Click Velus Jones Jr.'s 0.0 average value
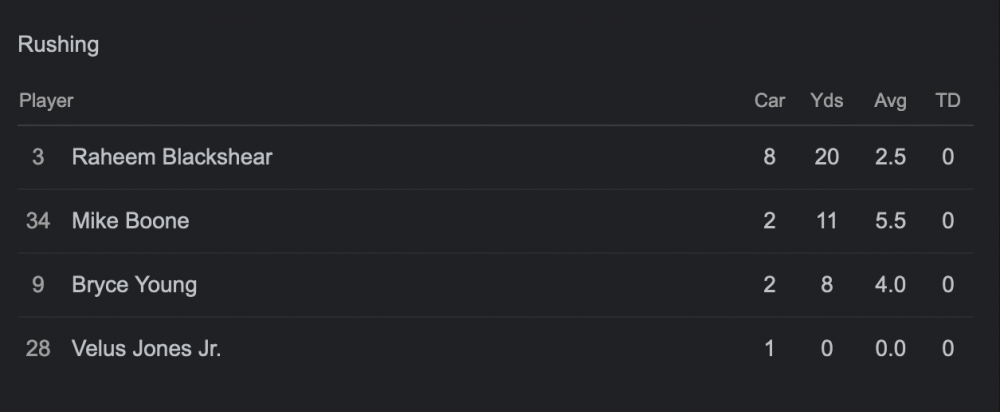This screenshot has height=412, width=1000. 890,349
